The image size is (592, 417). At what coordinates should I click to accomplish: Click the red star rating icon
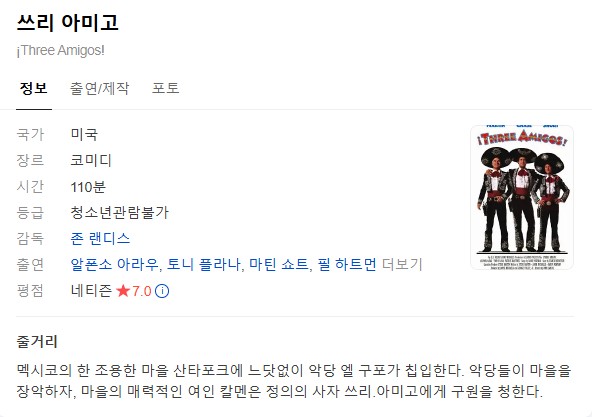[123, 291]
